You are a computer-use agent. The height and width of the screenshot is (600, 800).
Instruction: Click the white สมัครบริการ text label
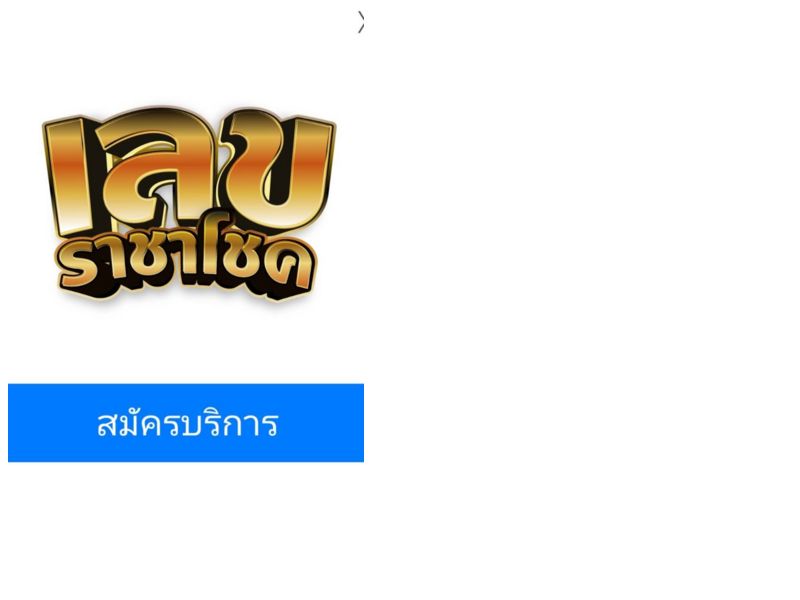click(x=187, y=423)
